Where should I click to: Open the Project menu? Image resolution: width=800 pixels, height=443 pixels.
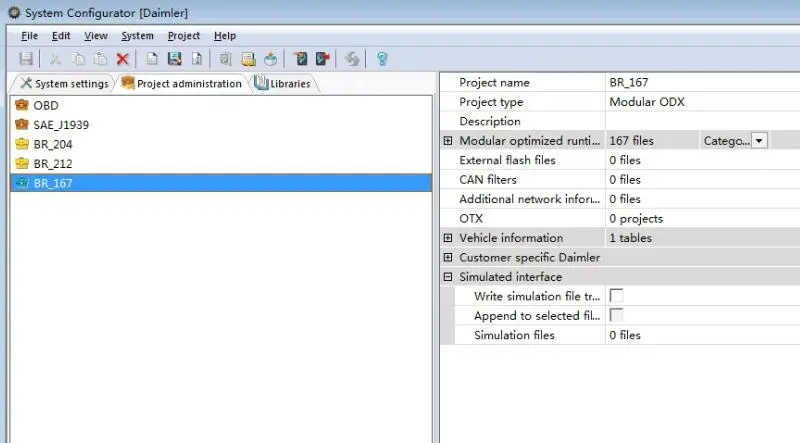(x=183, y=36)
